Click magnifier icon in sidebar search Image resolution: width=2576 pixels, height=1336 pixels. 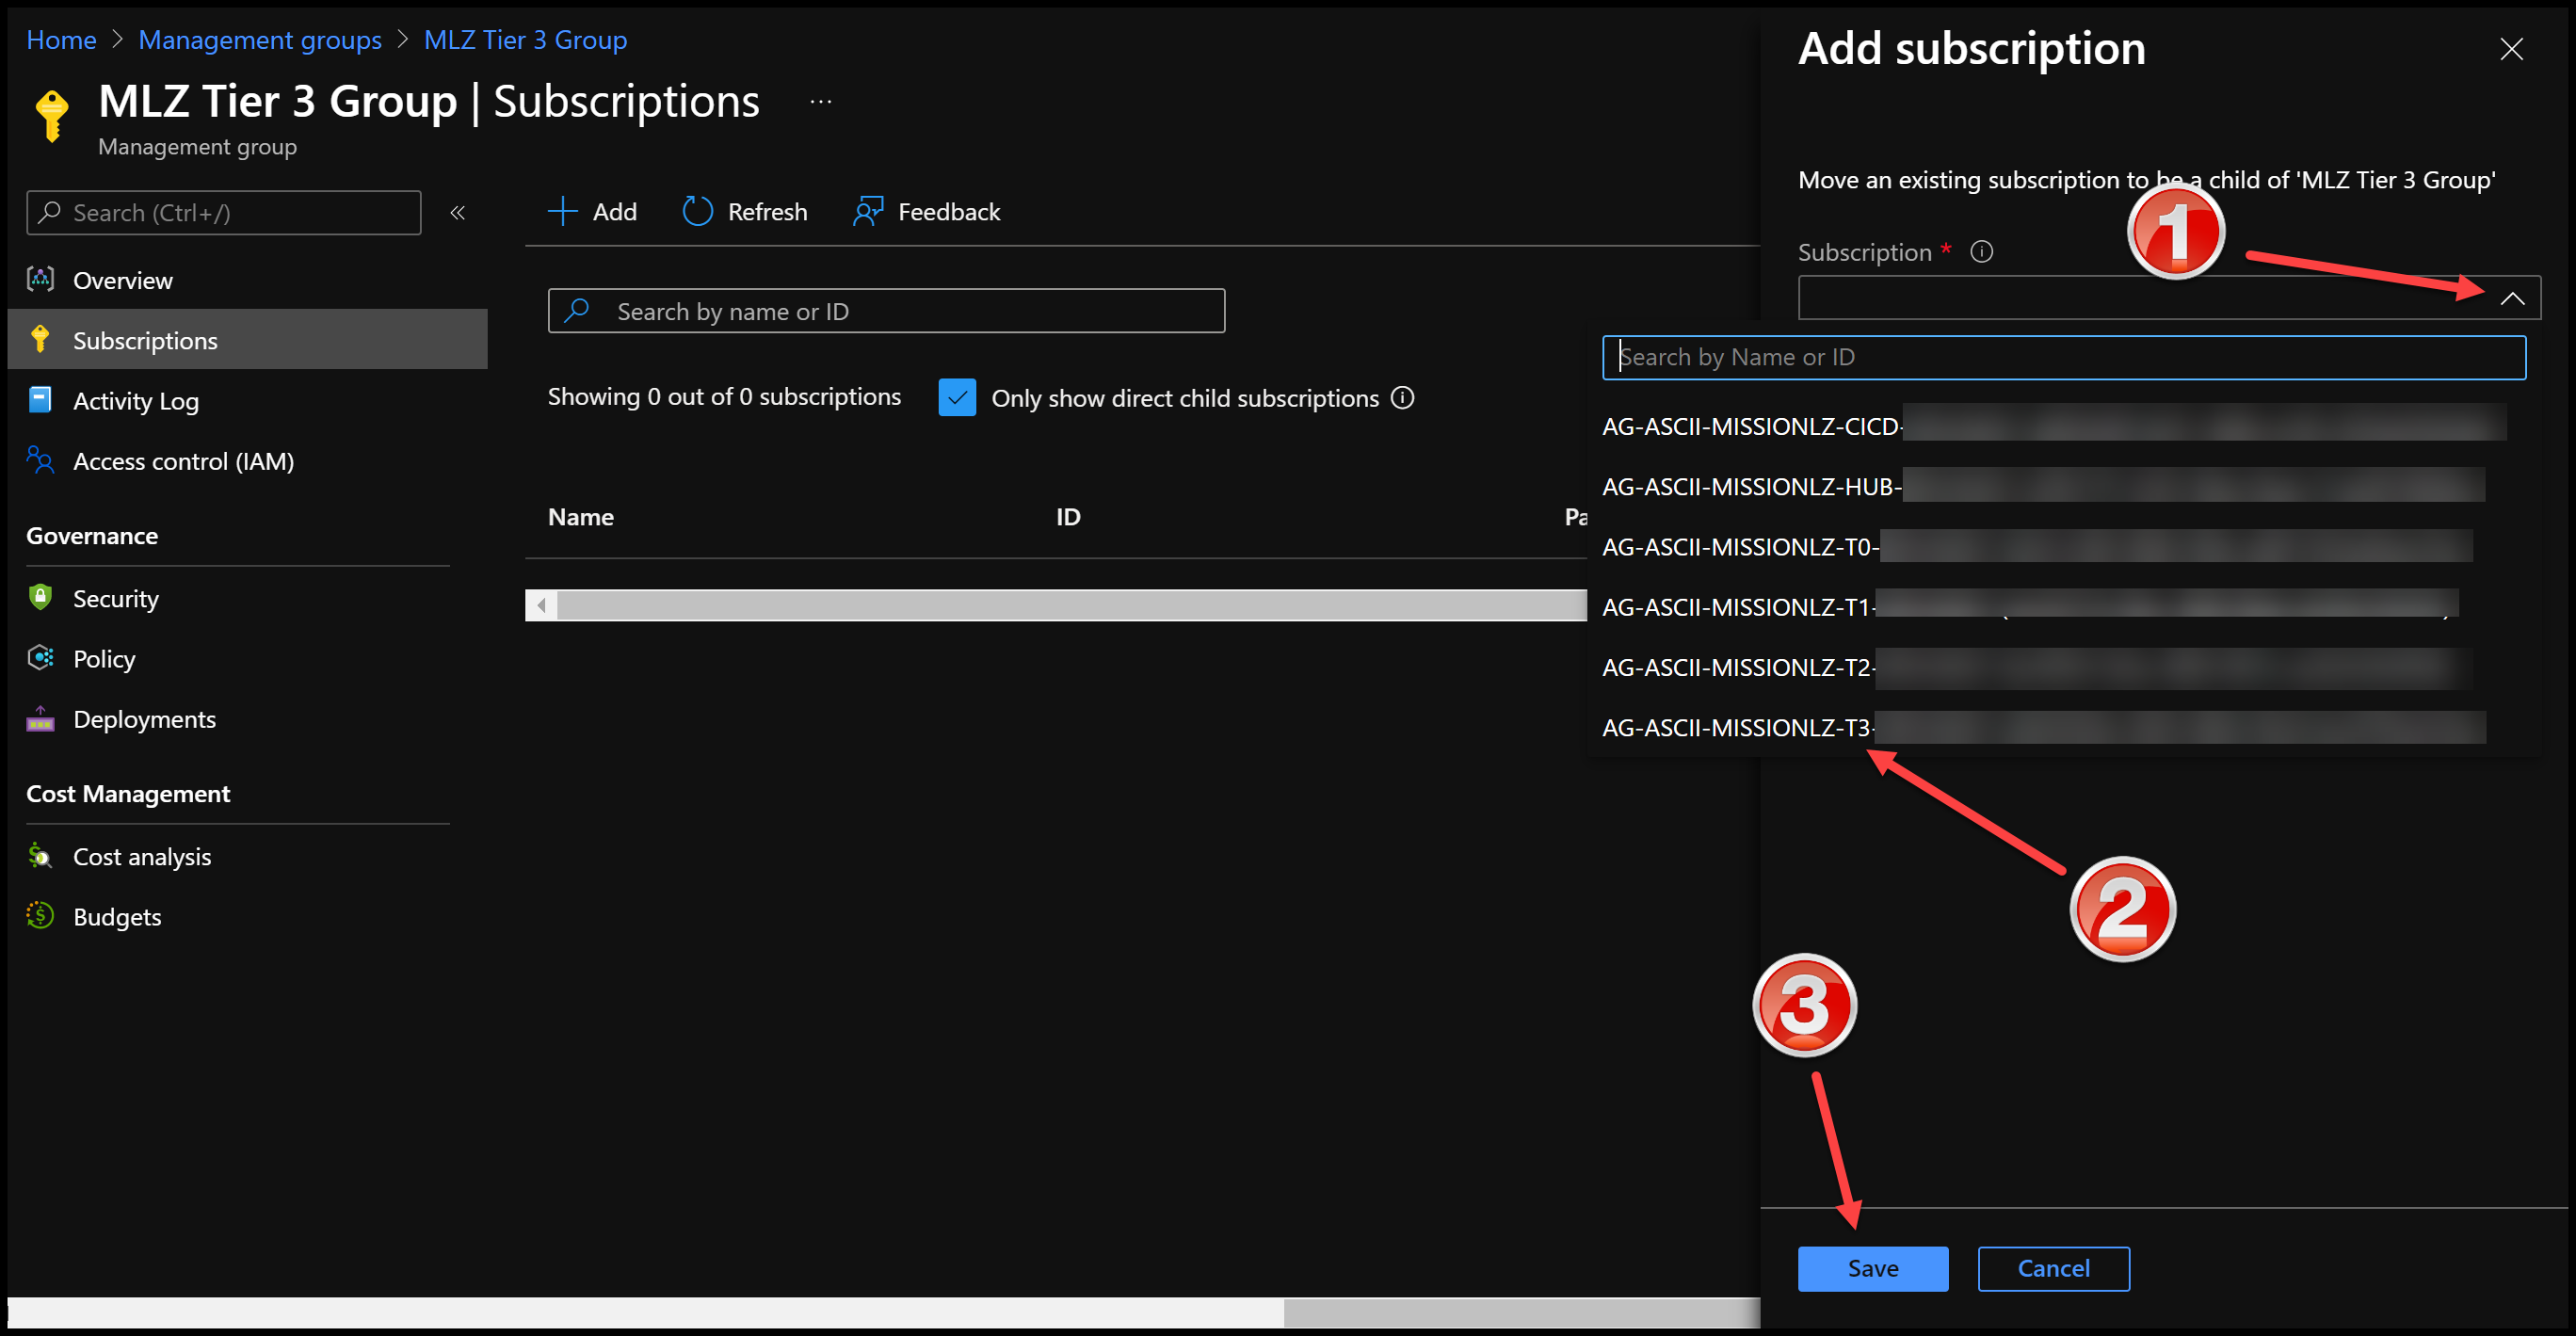(x=50, y=212)
